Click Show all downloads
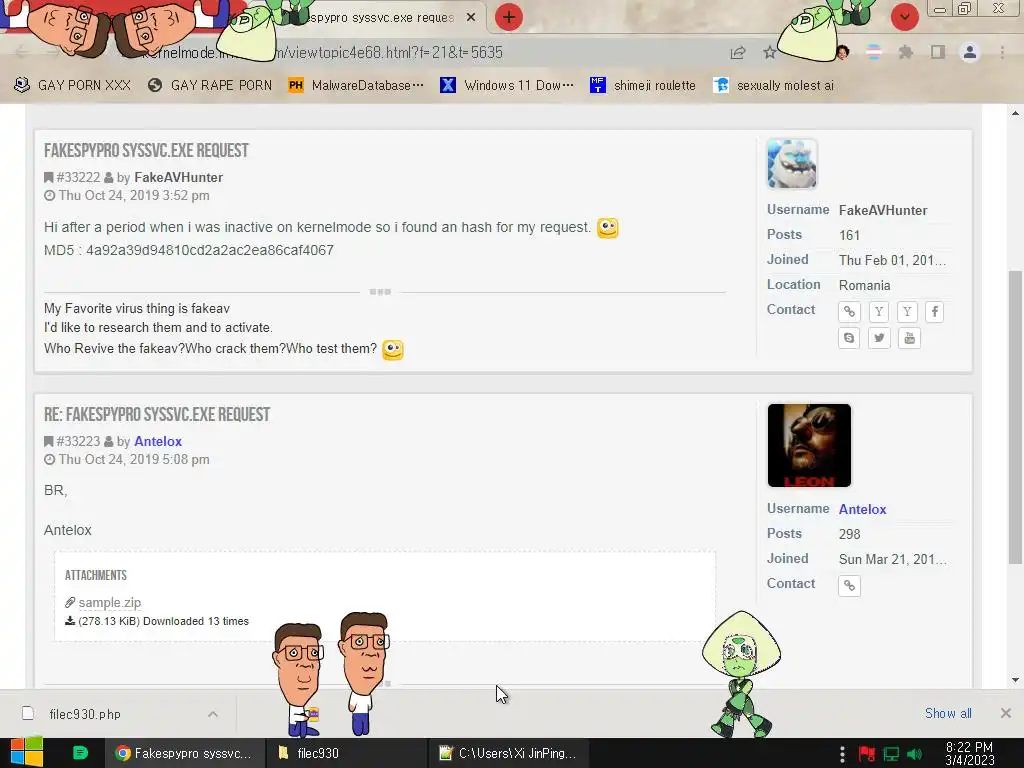This screenshot has width=1024, height=768. (948, 714)
